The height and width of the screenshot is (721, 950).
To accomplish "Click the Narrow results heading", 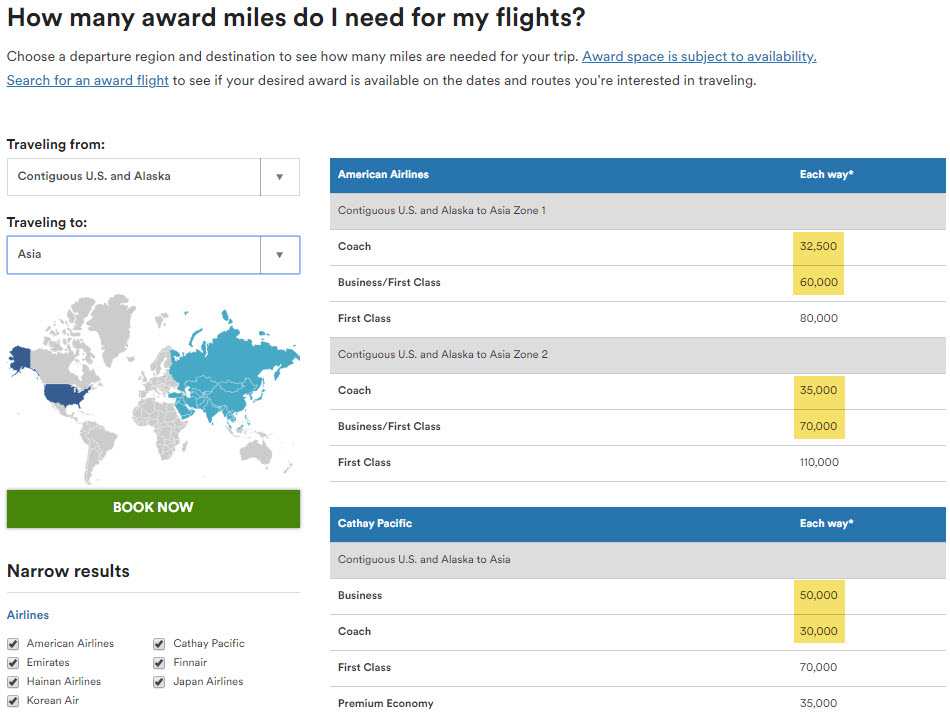I will pyautogui.click(x=68, y=571).
